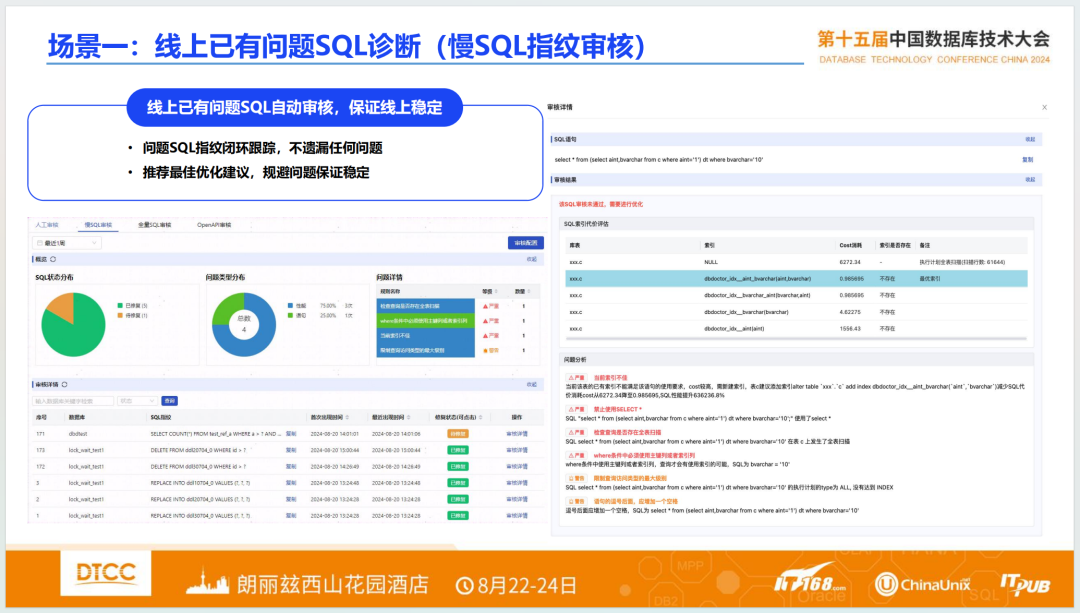Collapse the SQL语句 section
Viewport: 1080px width, 613px height.
[x=1030, y=139]
